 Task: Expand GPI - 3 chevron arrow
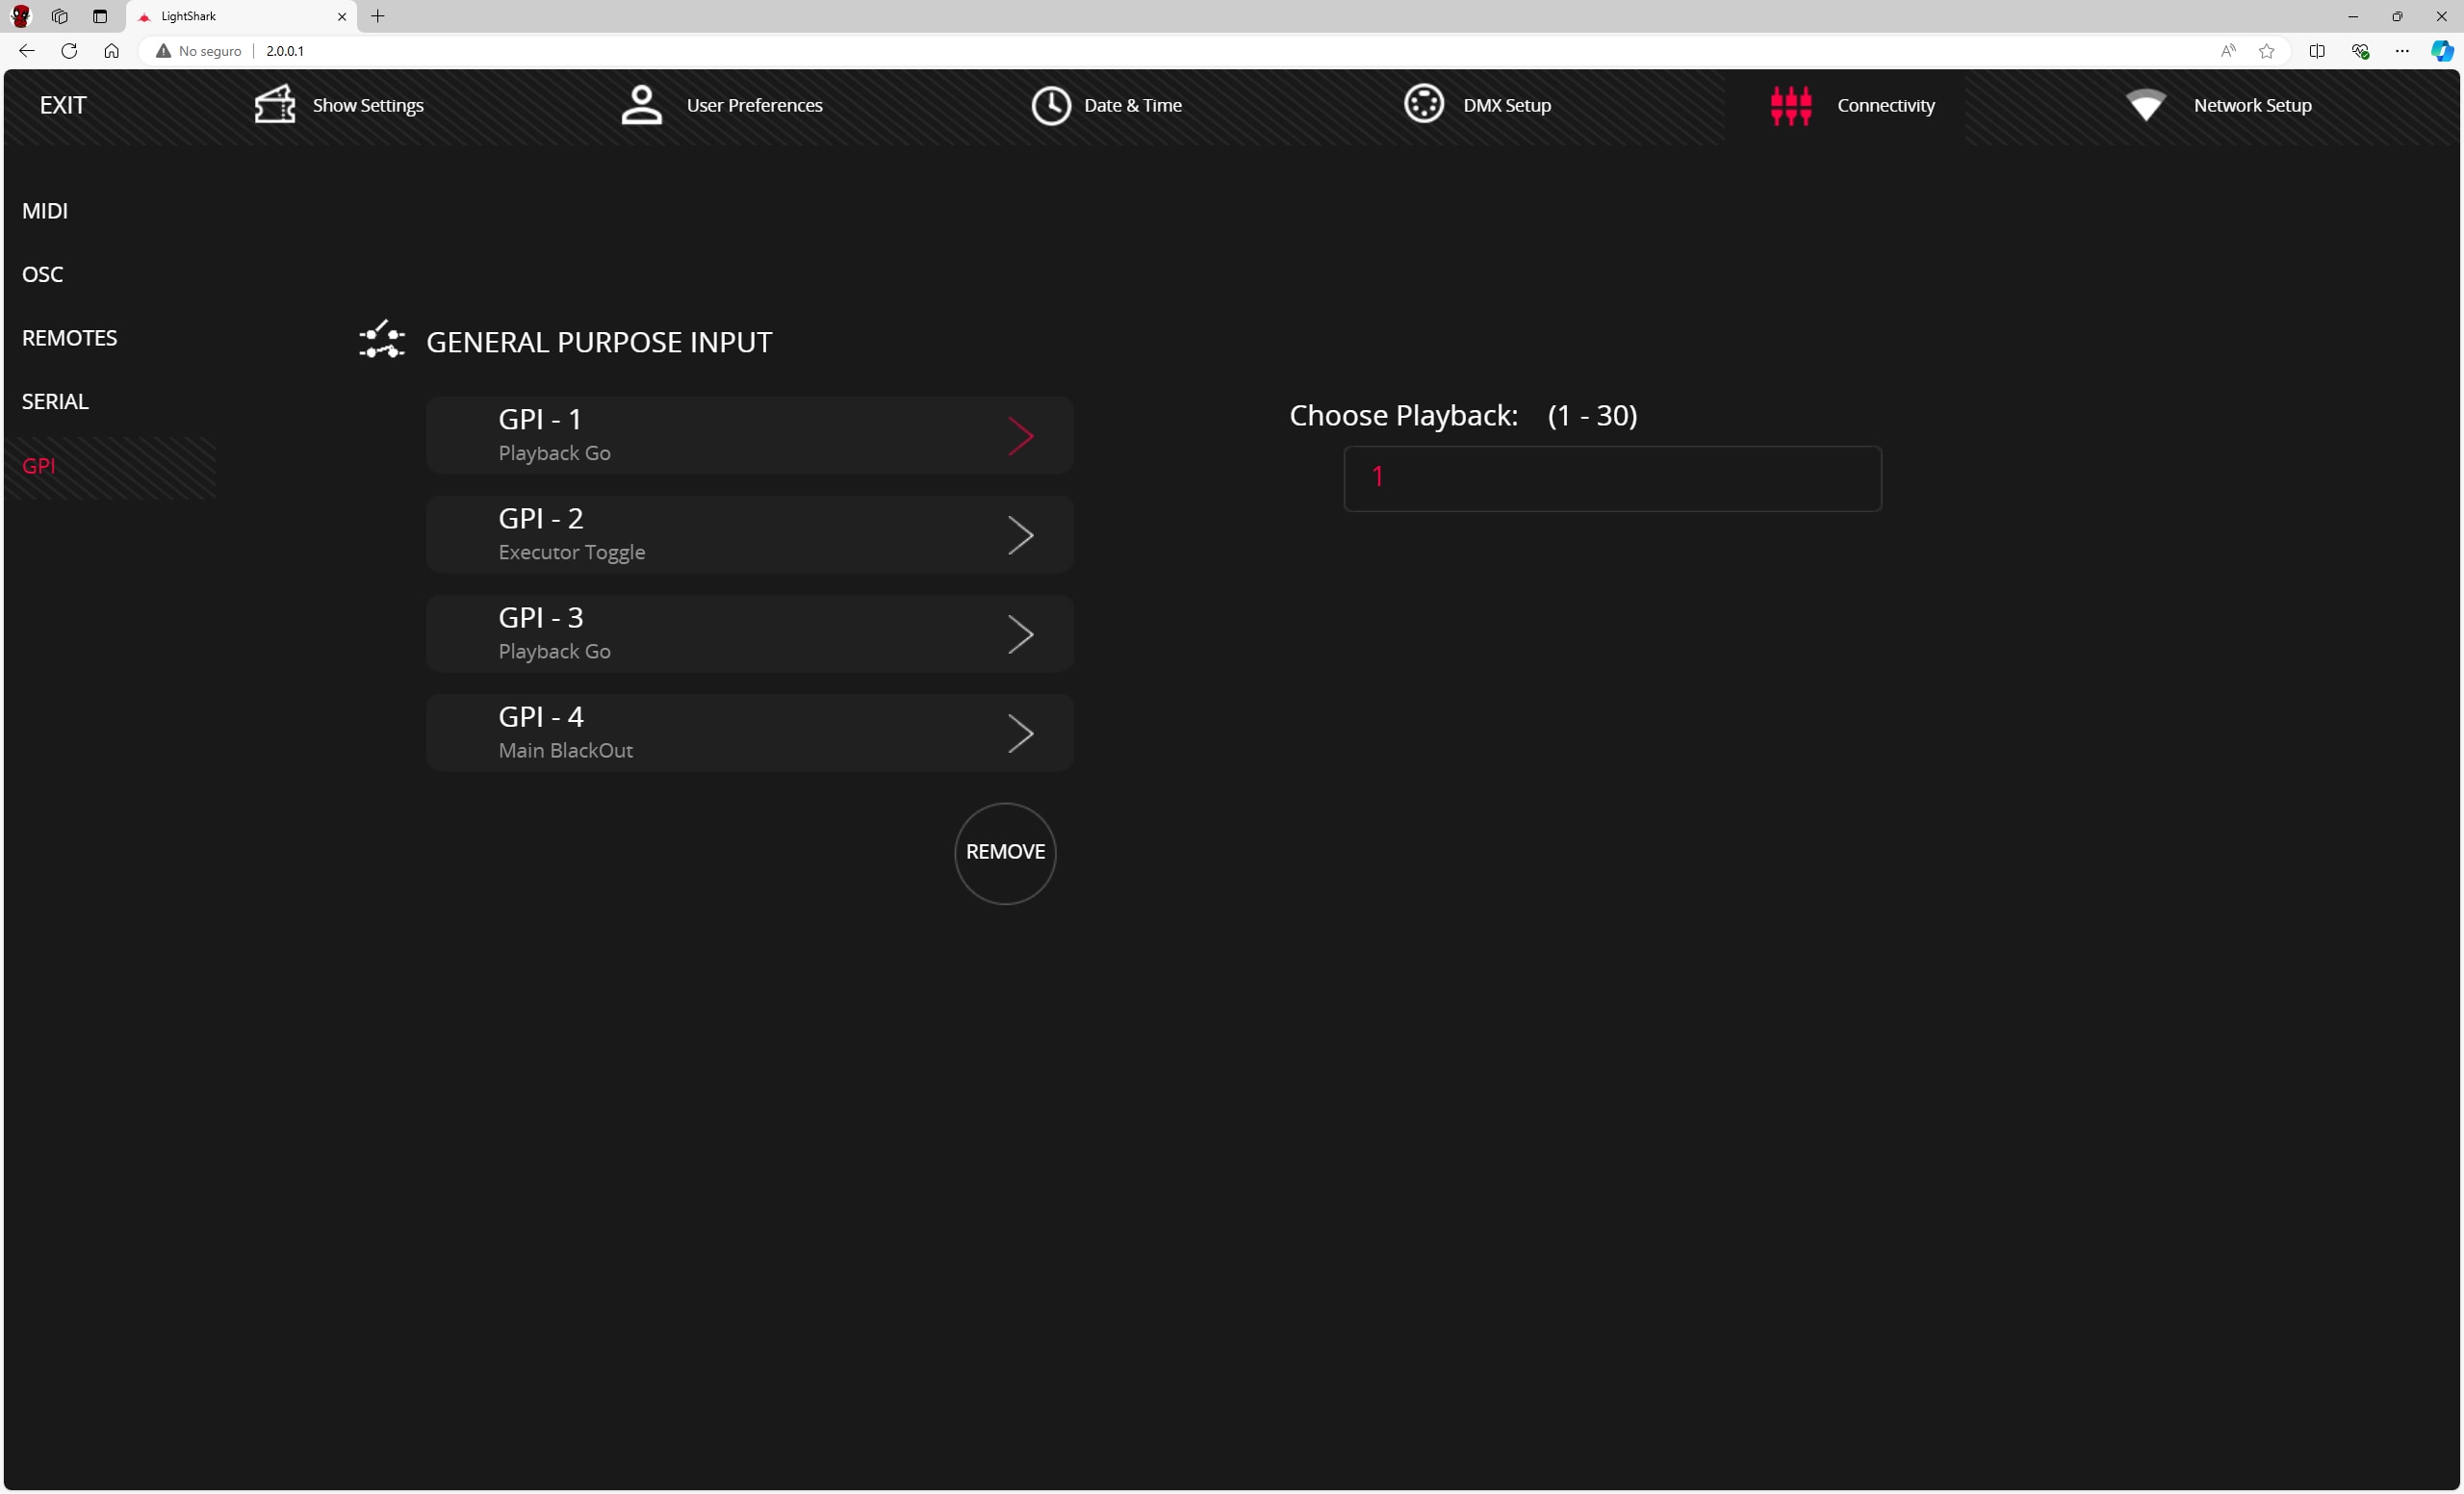click(1020, 634)
